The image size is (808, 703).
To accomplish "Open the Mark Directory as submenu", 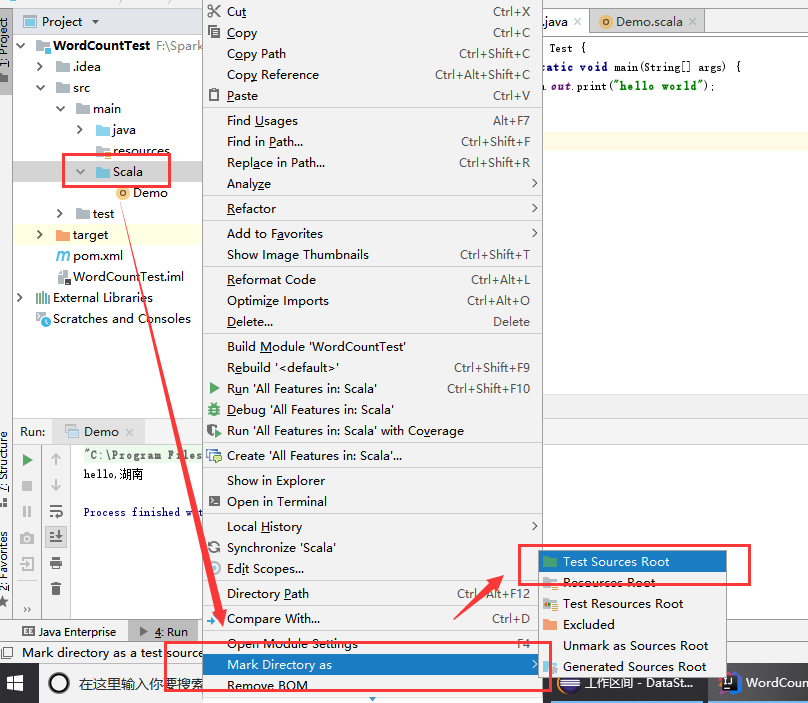I will click(x=373, y=664).
